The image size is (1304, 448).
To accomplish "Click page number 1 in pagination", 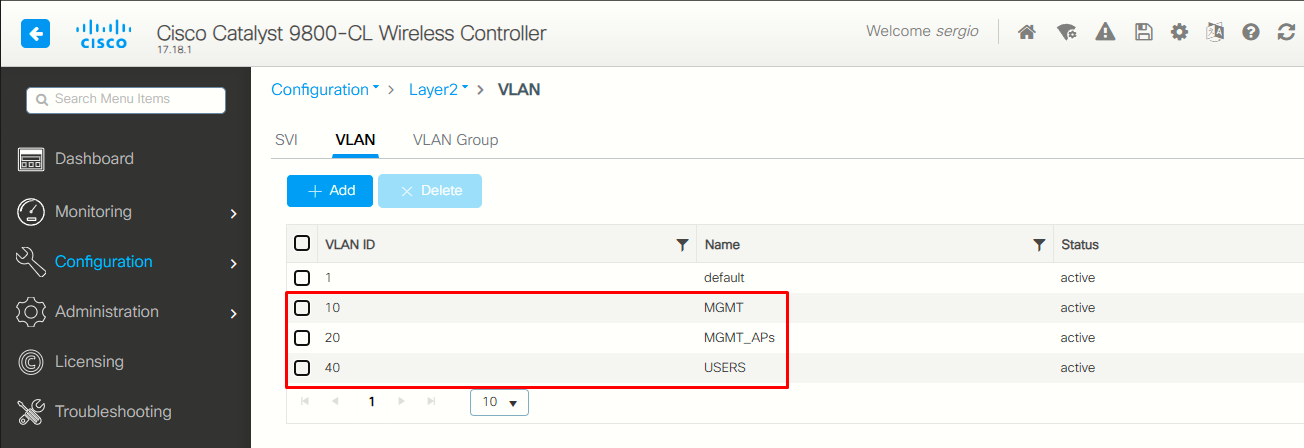I will [371, 401].
